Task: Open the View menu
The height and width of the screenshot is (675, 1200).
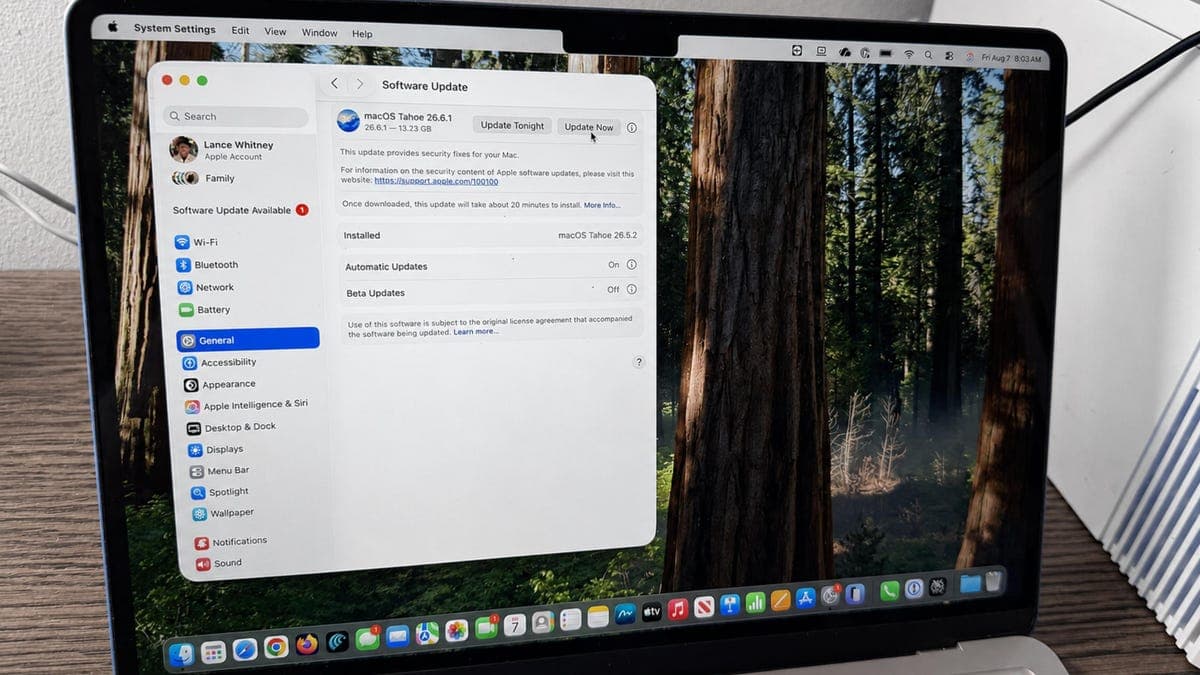Action: click(275, 31)
